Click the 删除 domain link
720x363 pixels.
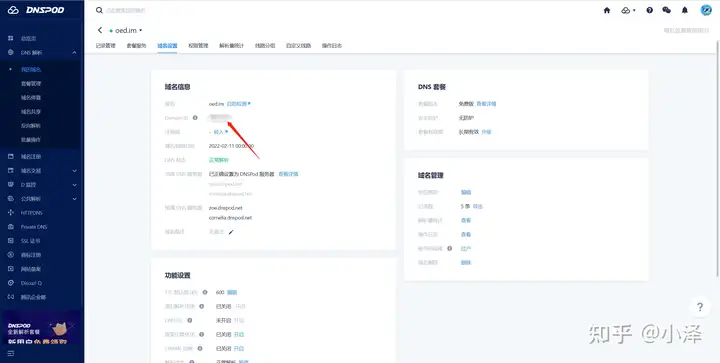466,262
